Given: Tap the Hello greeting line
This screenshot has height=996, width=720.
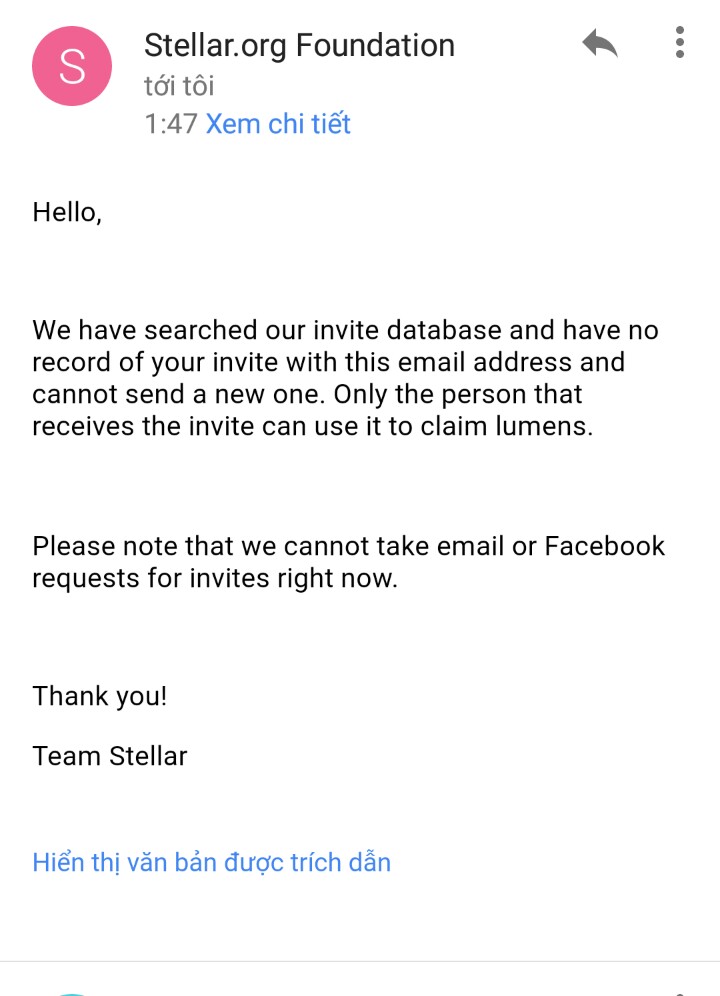Looking at the screenshot, I should pyautogui.click(x=67, y=212).
